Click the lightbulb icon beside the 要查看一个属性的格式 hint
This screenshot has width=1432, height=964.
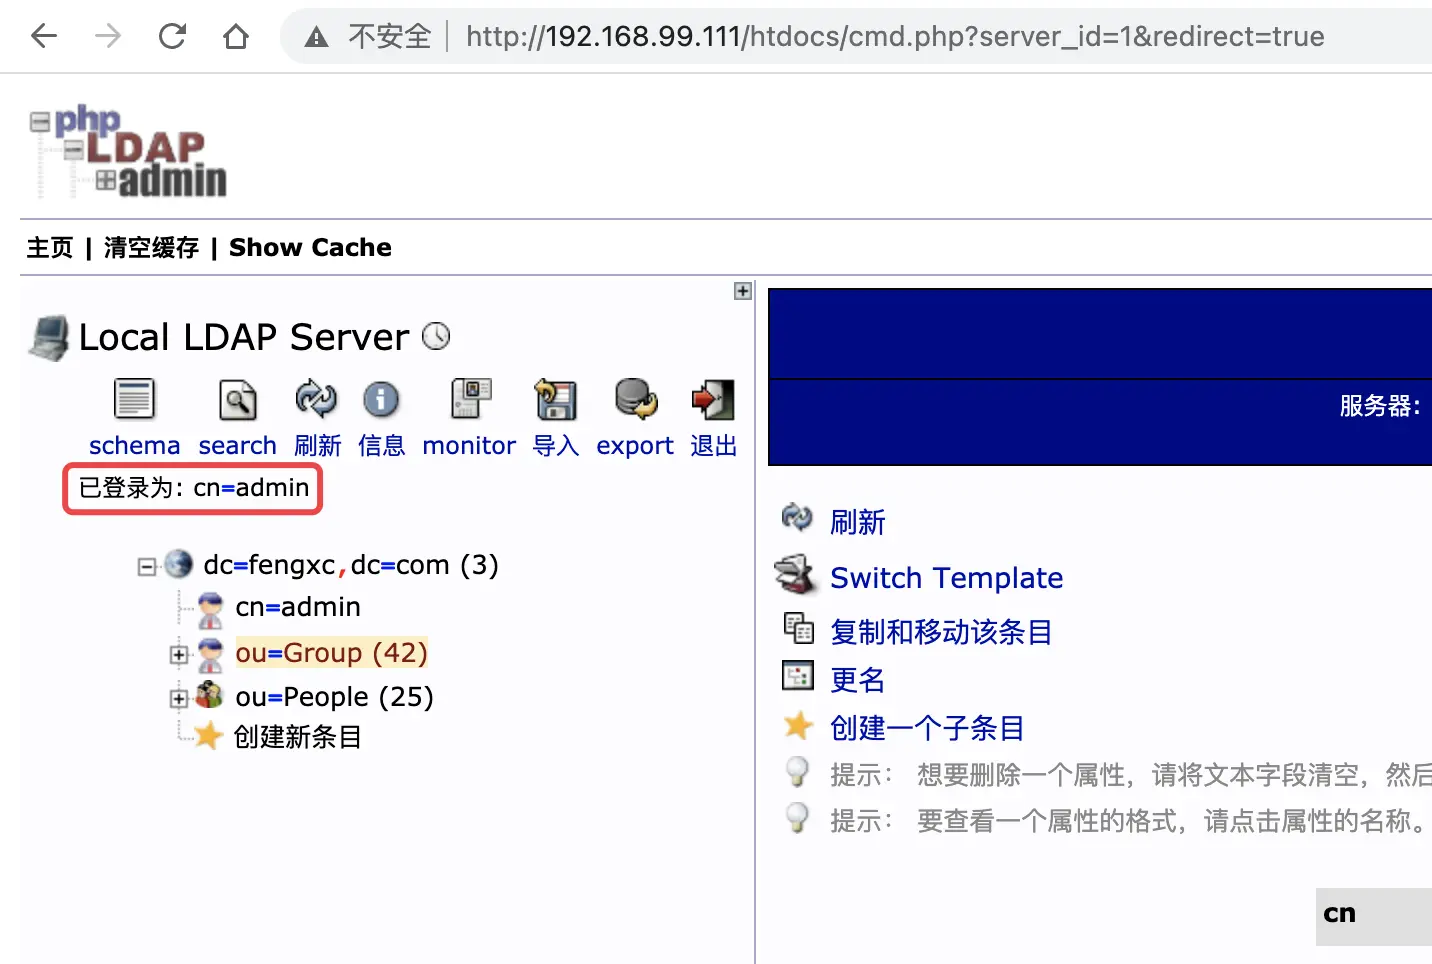pyautogui.click(x=797, y=818)
